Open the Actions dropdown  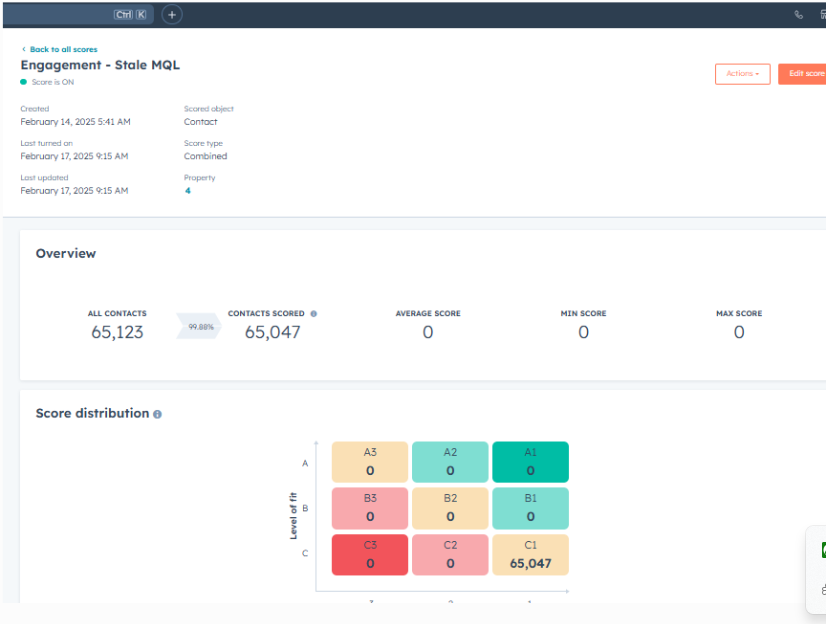coord(742,73)
